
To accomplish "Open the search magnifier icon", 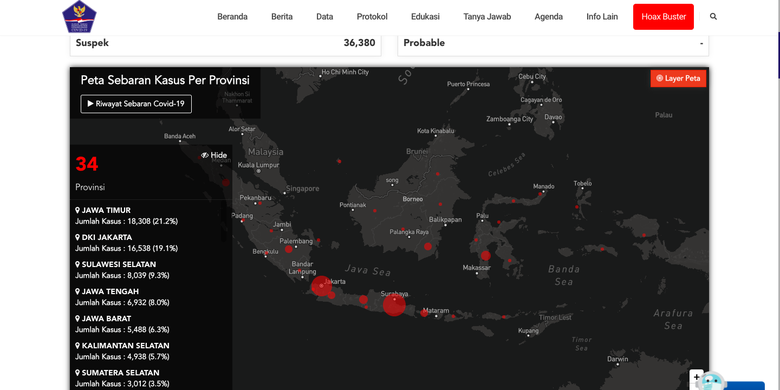I will [x=713, y=16].
